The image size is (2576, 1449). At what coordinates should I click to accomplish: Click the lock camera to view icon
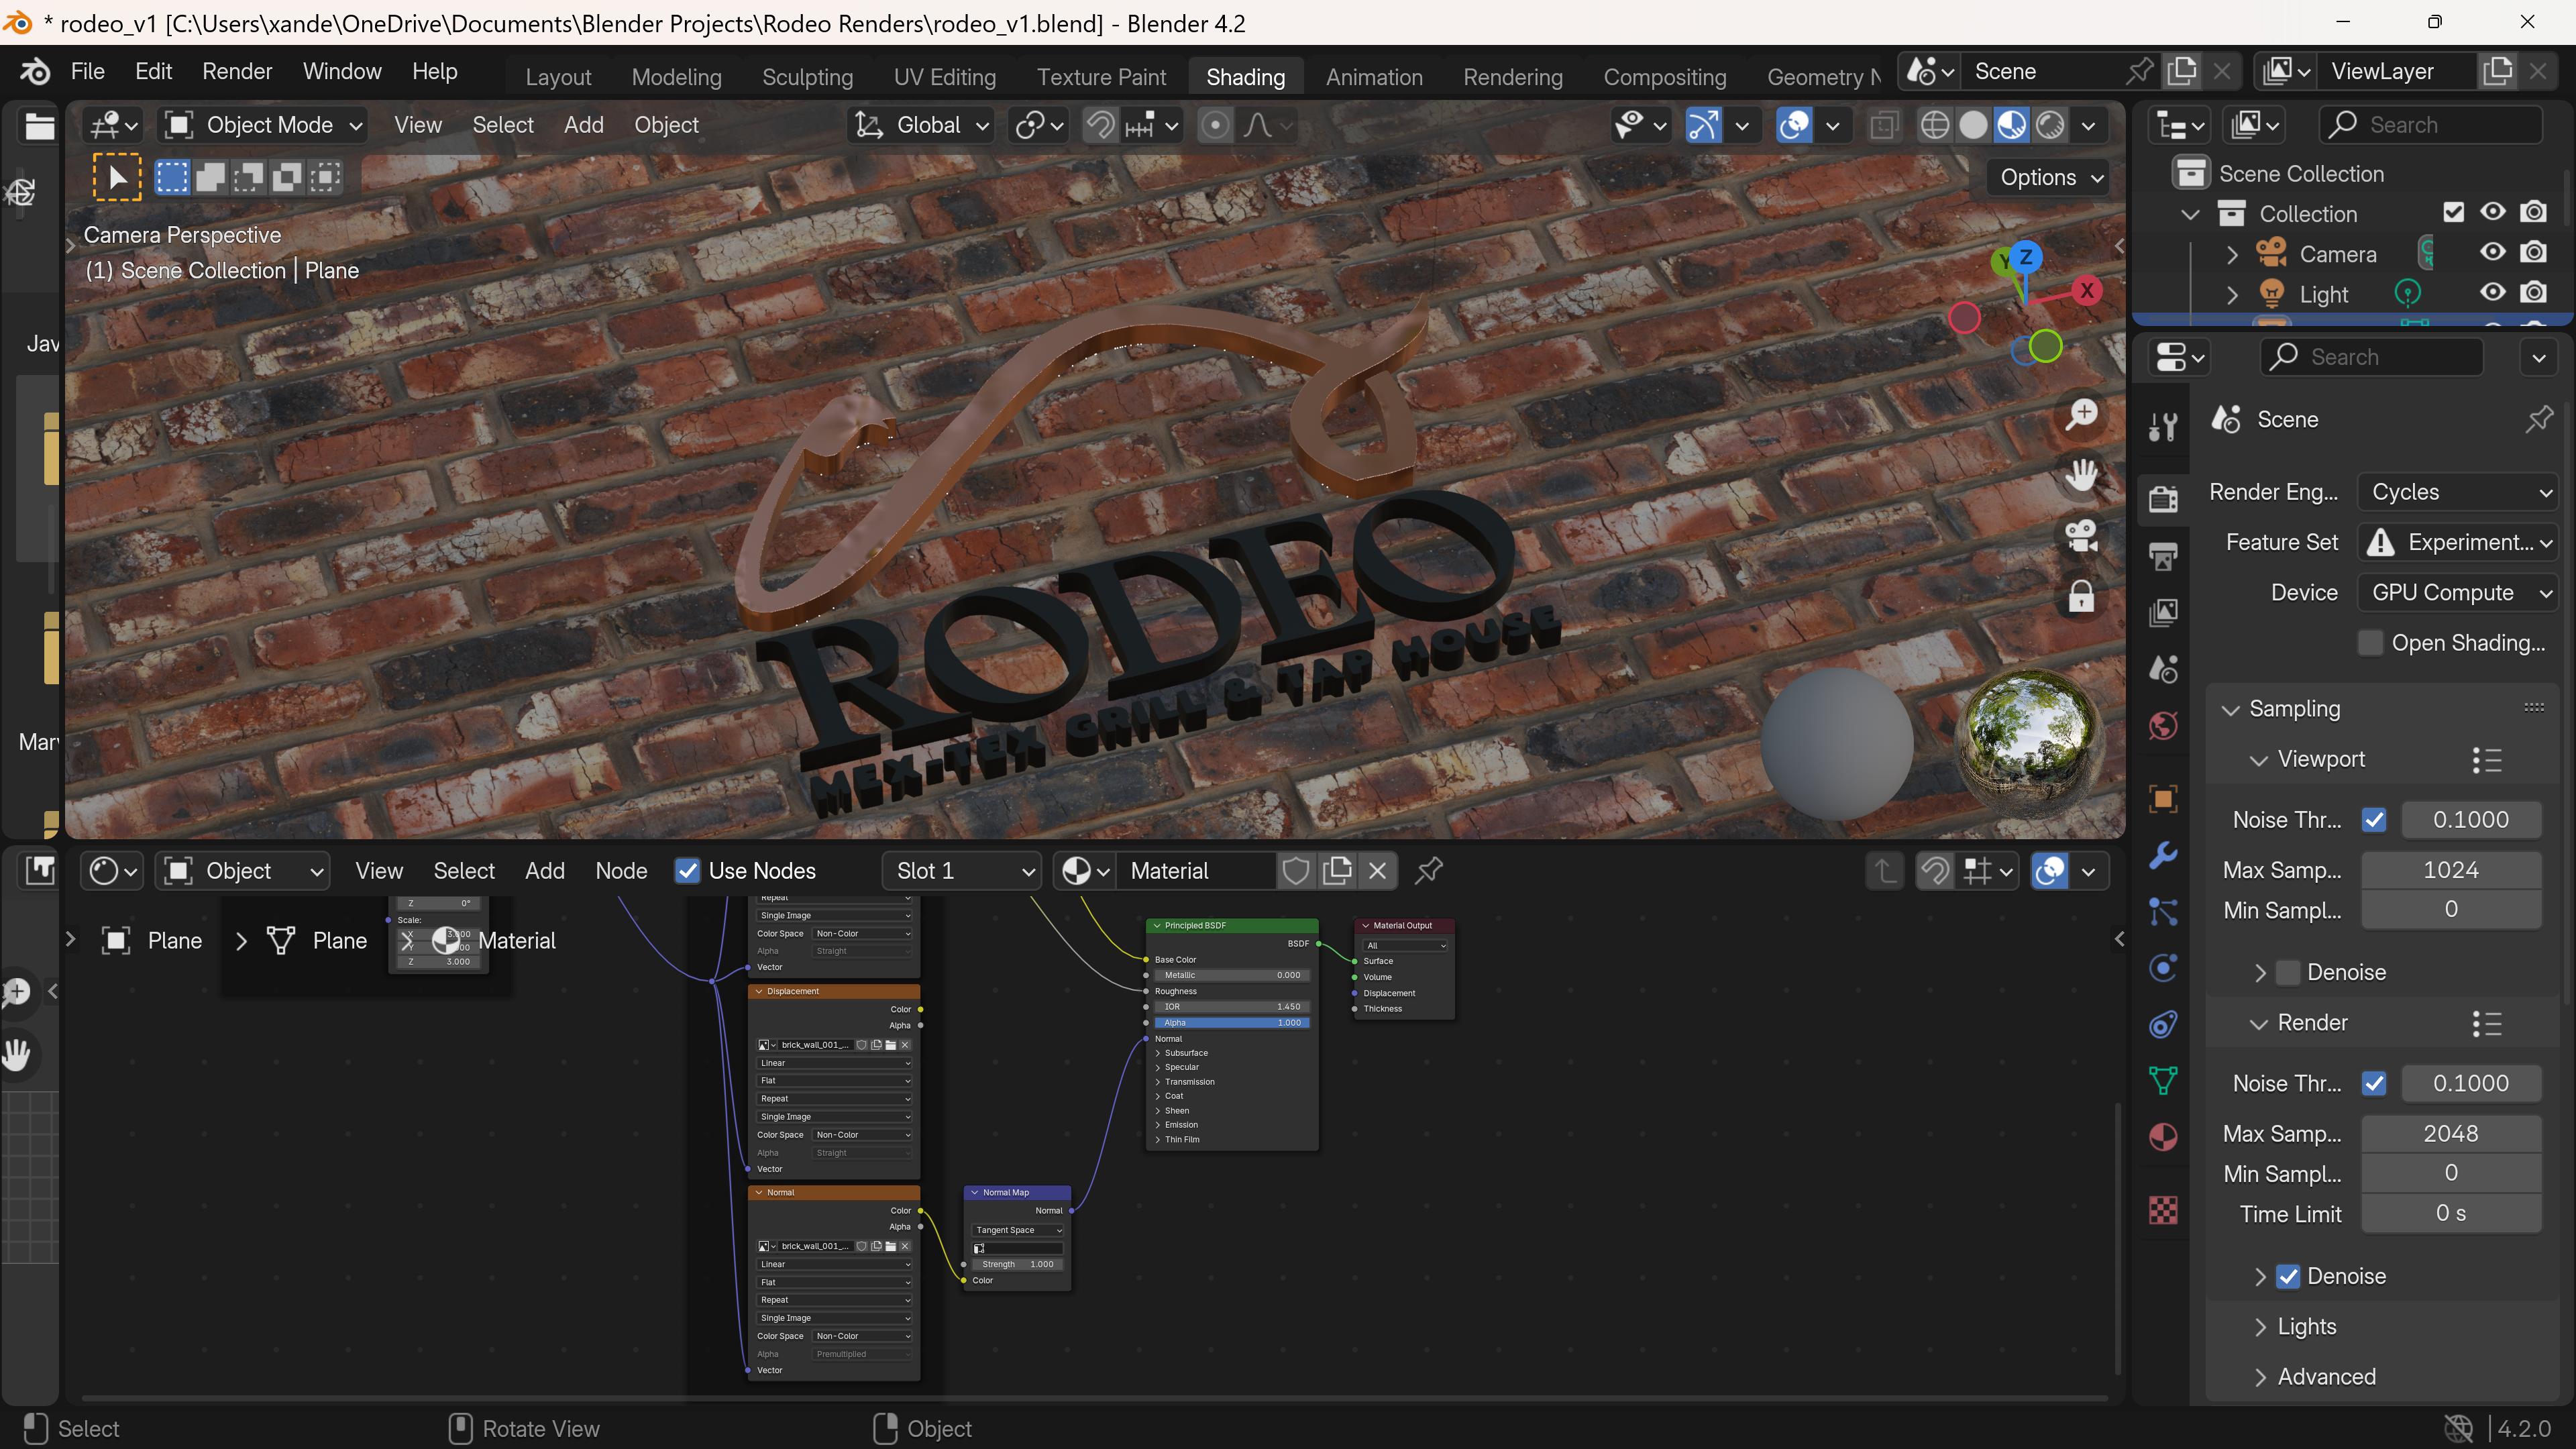pos(2082,597)
